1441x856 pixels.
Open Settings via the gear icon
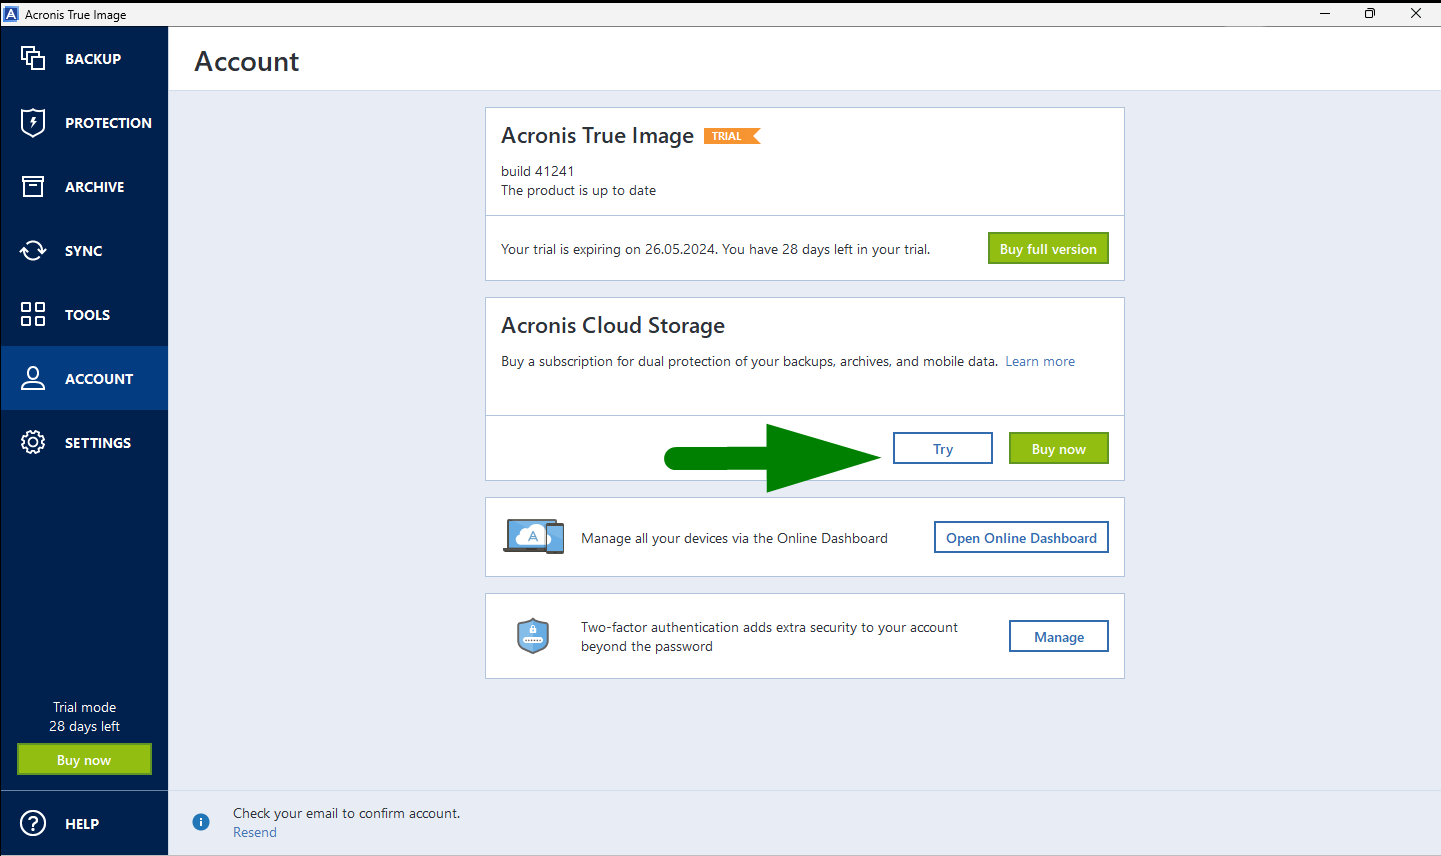coord(33,442)
